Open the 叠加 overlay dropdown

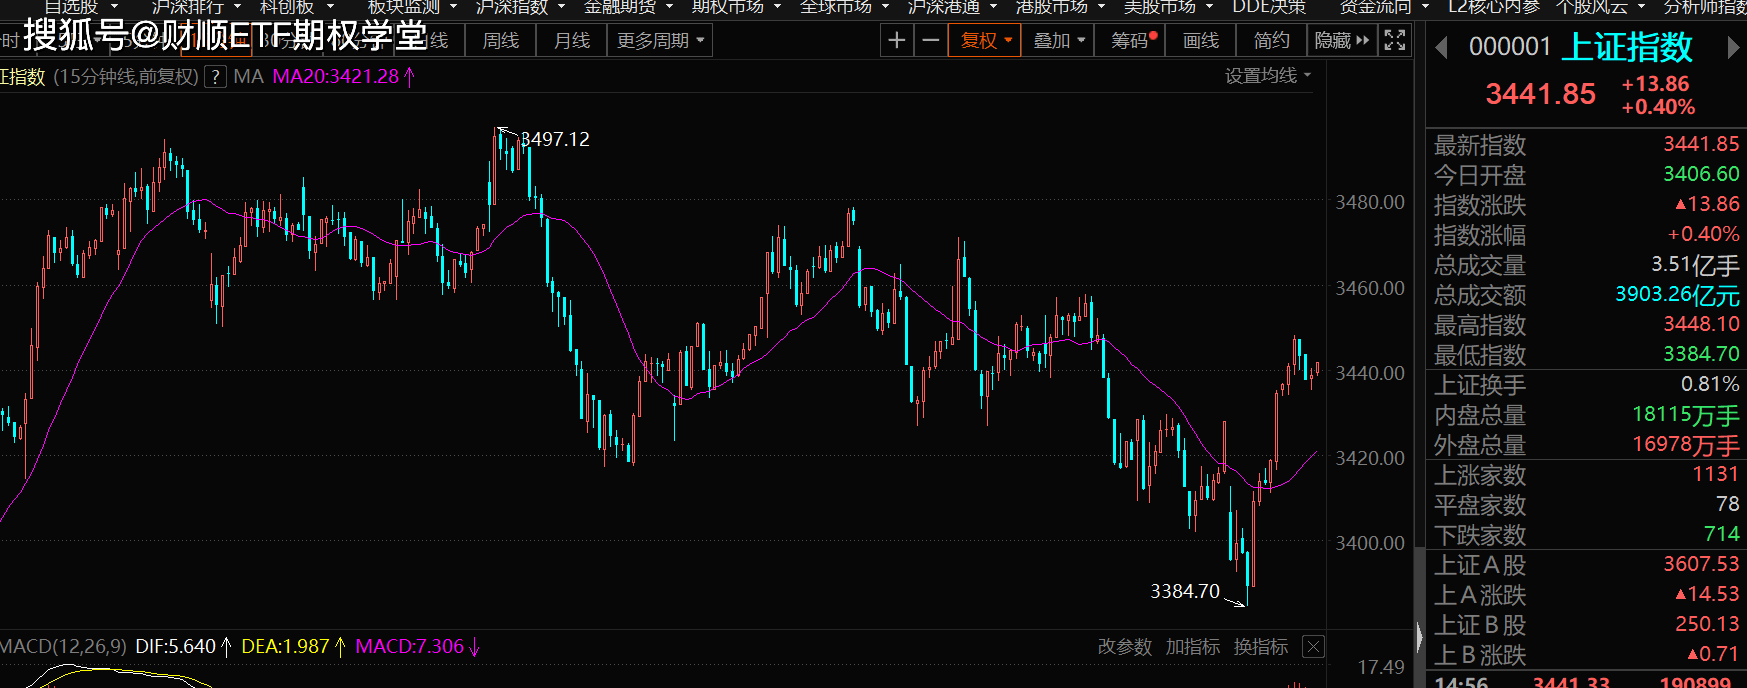pyautogui.click(x=1059, y=40)
